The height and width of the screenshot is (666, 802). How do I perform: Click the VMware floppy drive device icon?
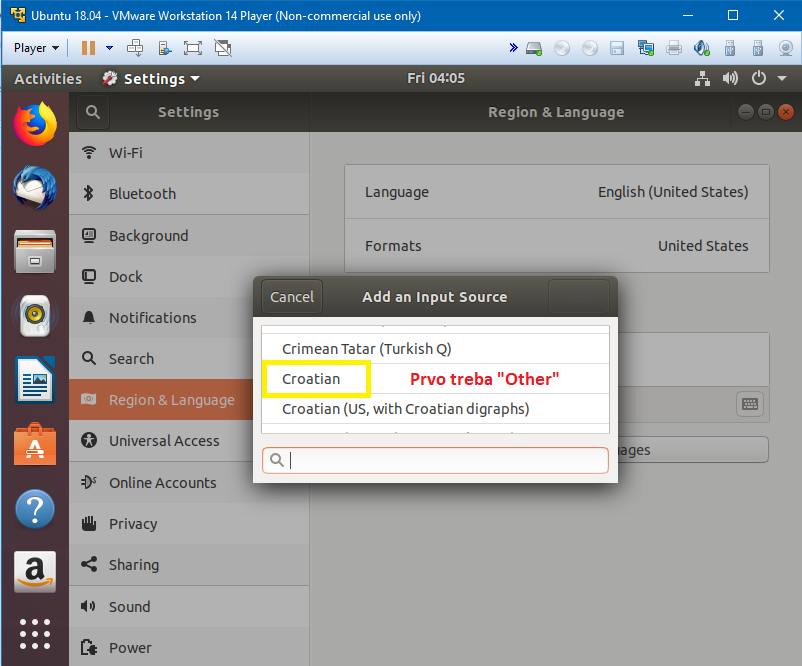coord(617,49)
